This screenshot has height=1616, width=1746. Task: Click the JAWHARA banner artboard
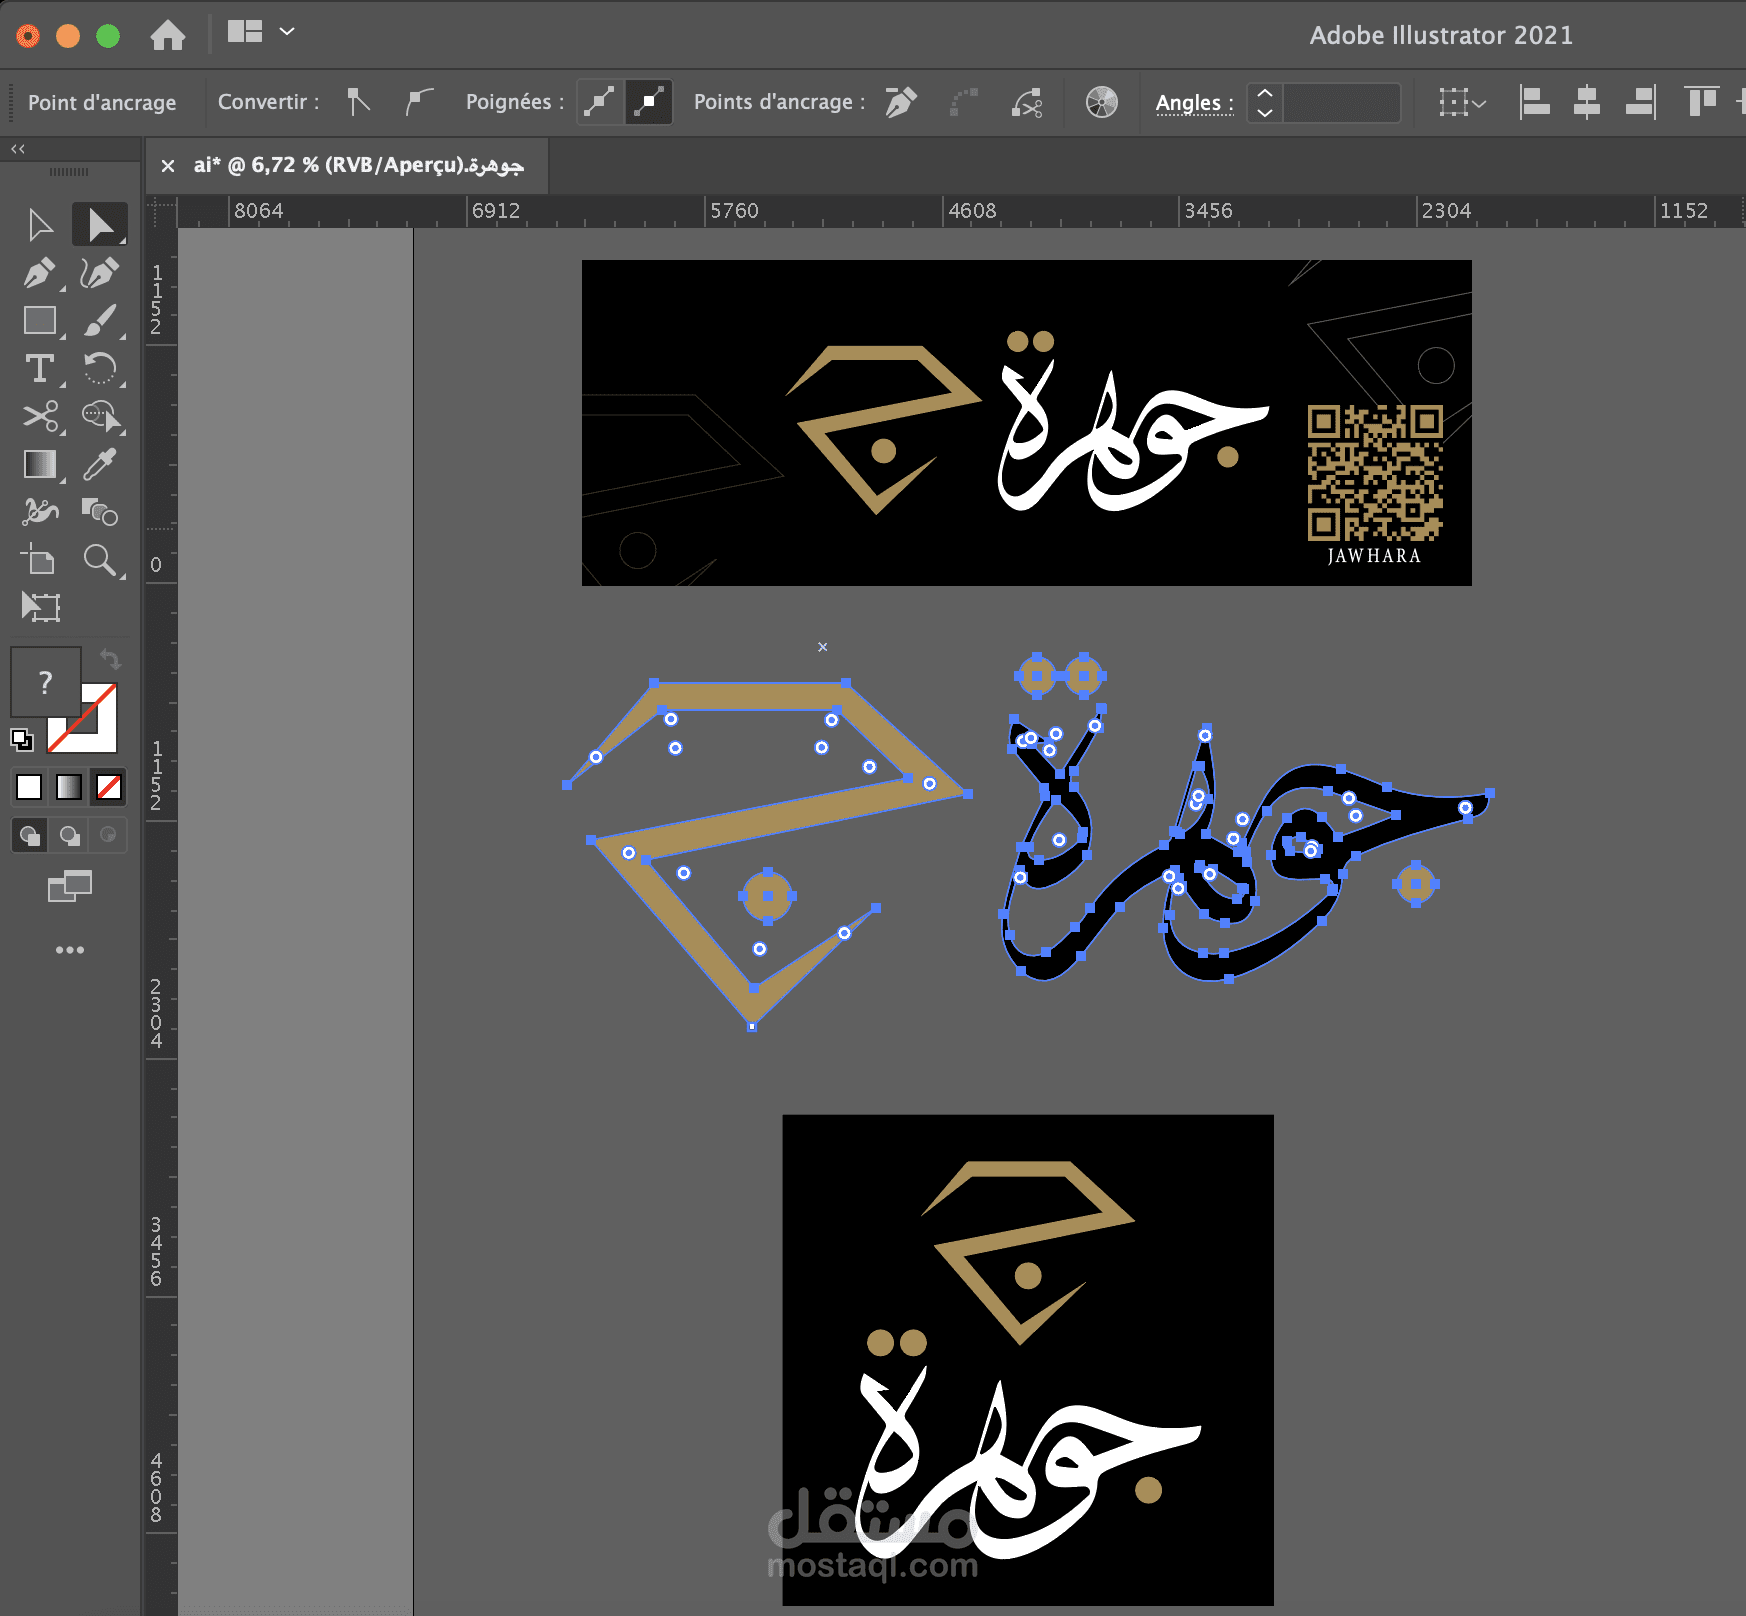pyautogui.click(x=1026, y=423)
